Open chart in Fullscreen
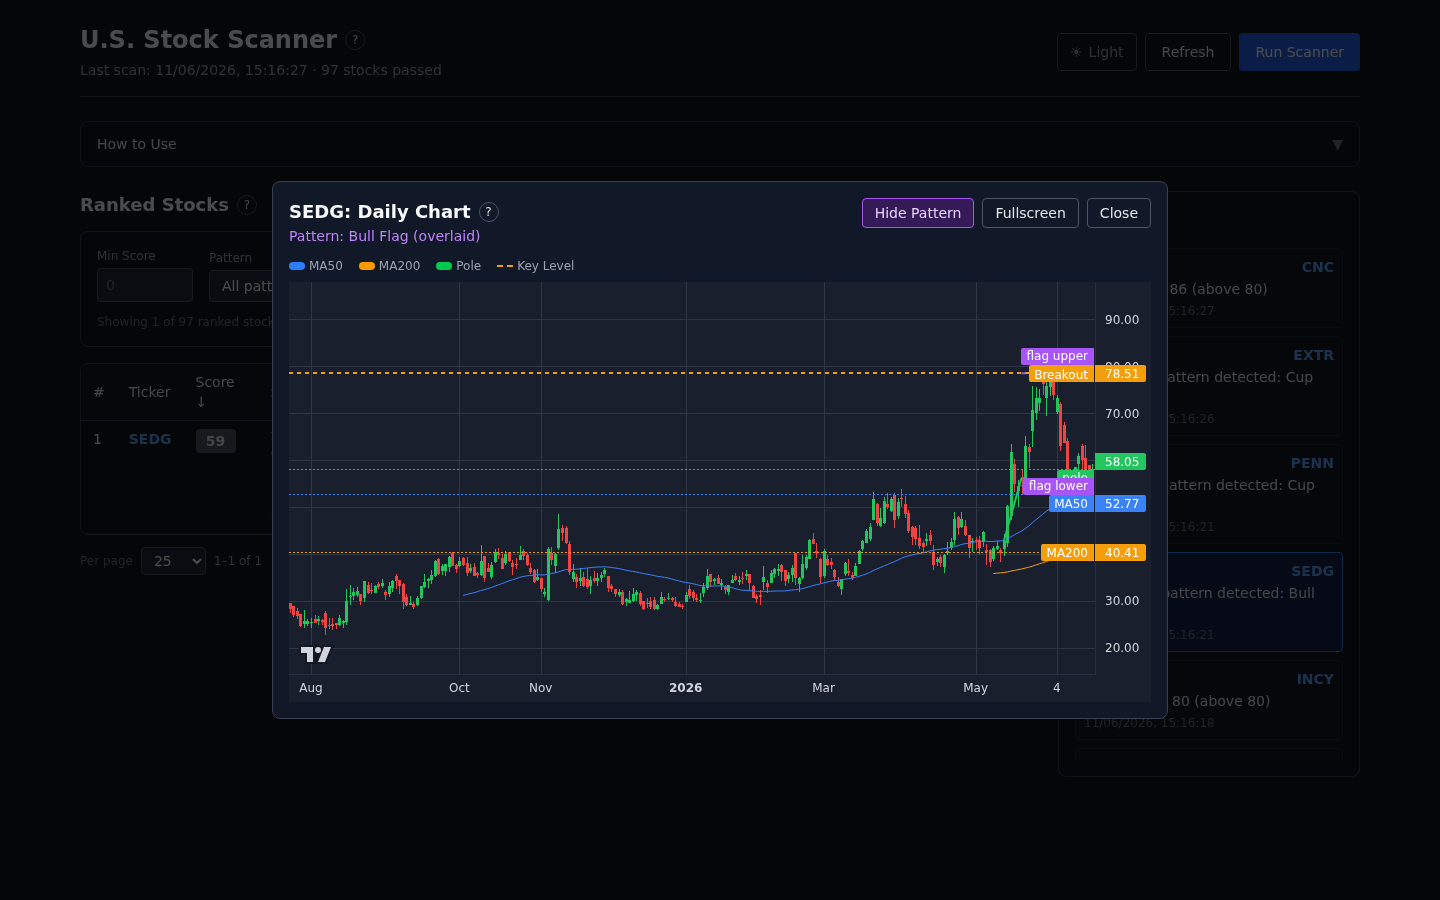The width and height of the screenshot is (1440, 900). [1030, 213]
